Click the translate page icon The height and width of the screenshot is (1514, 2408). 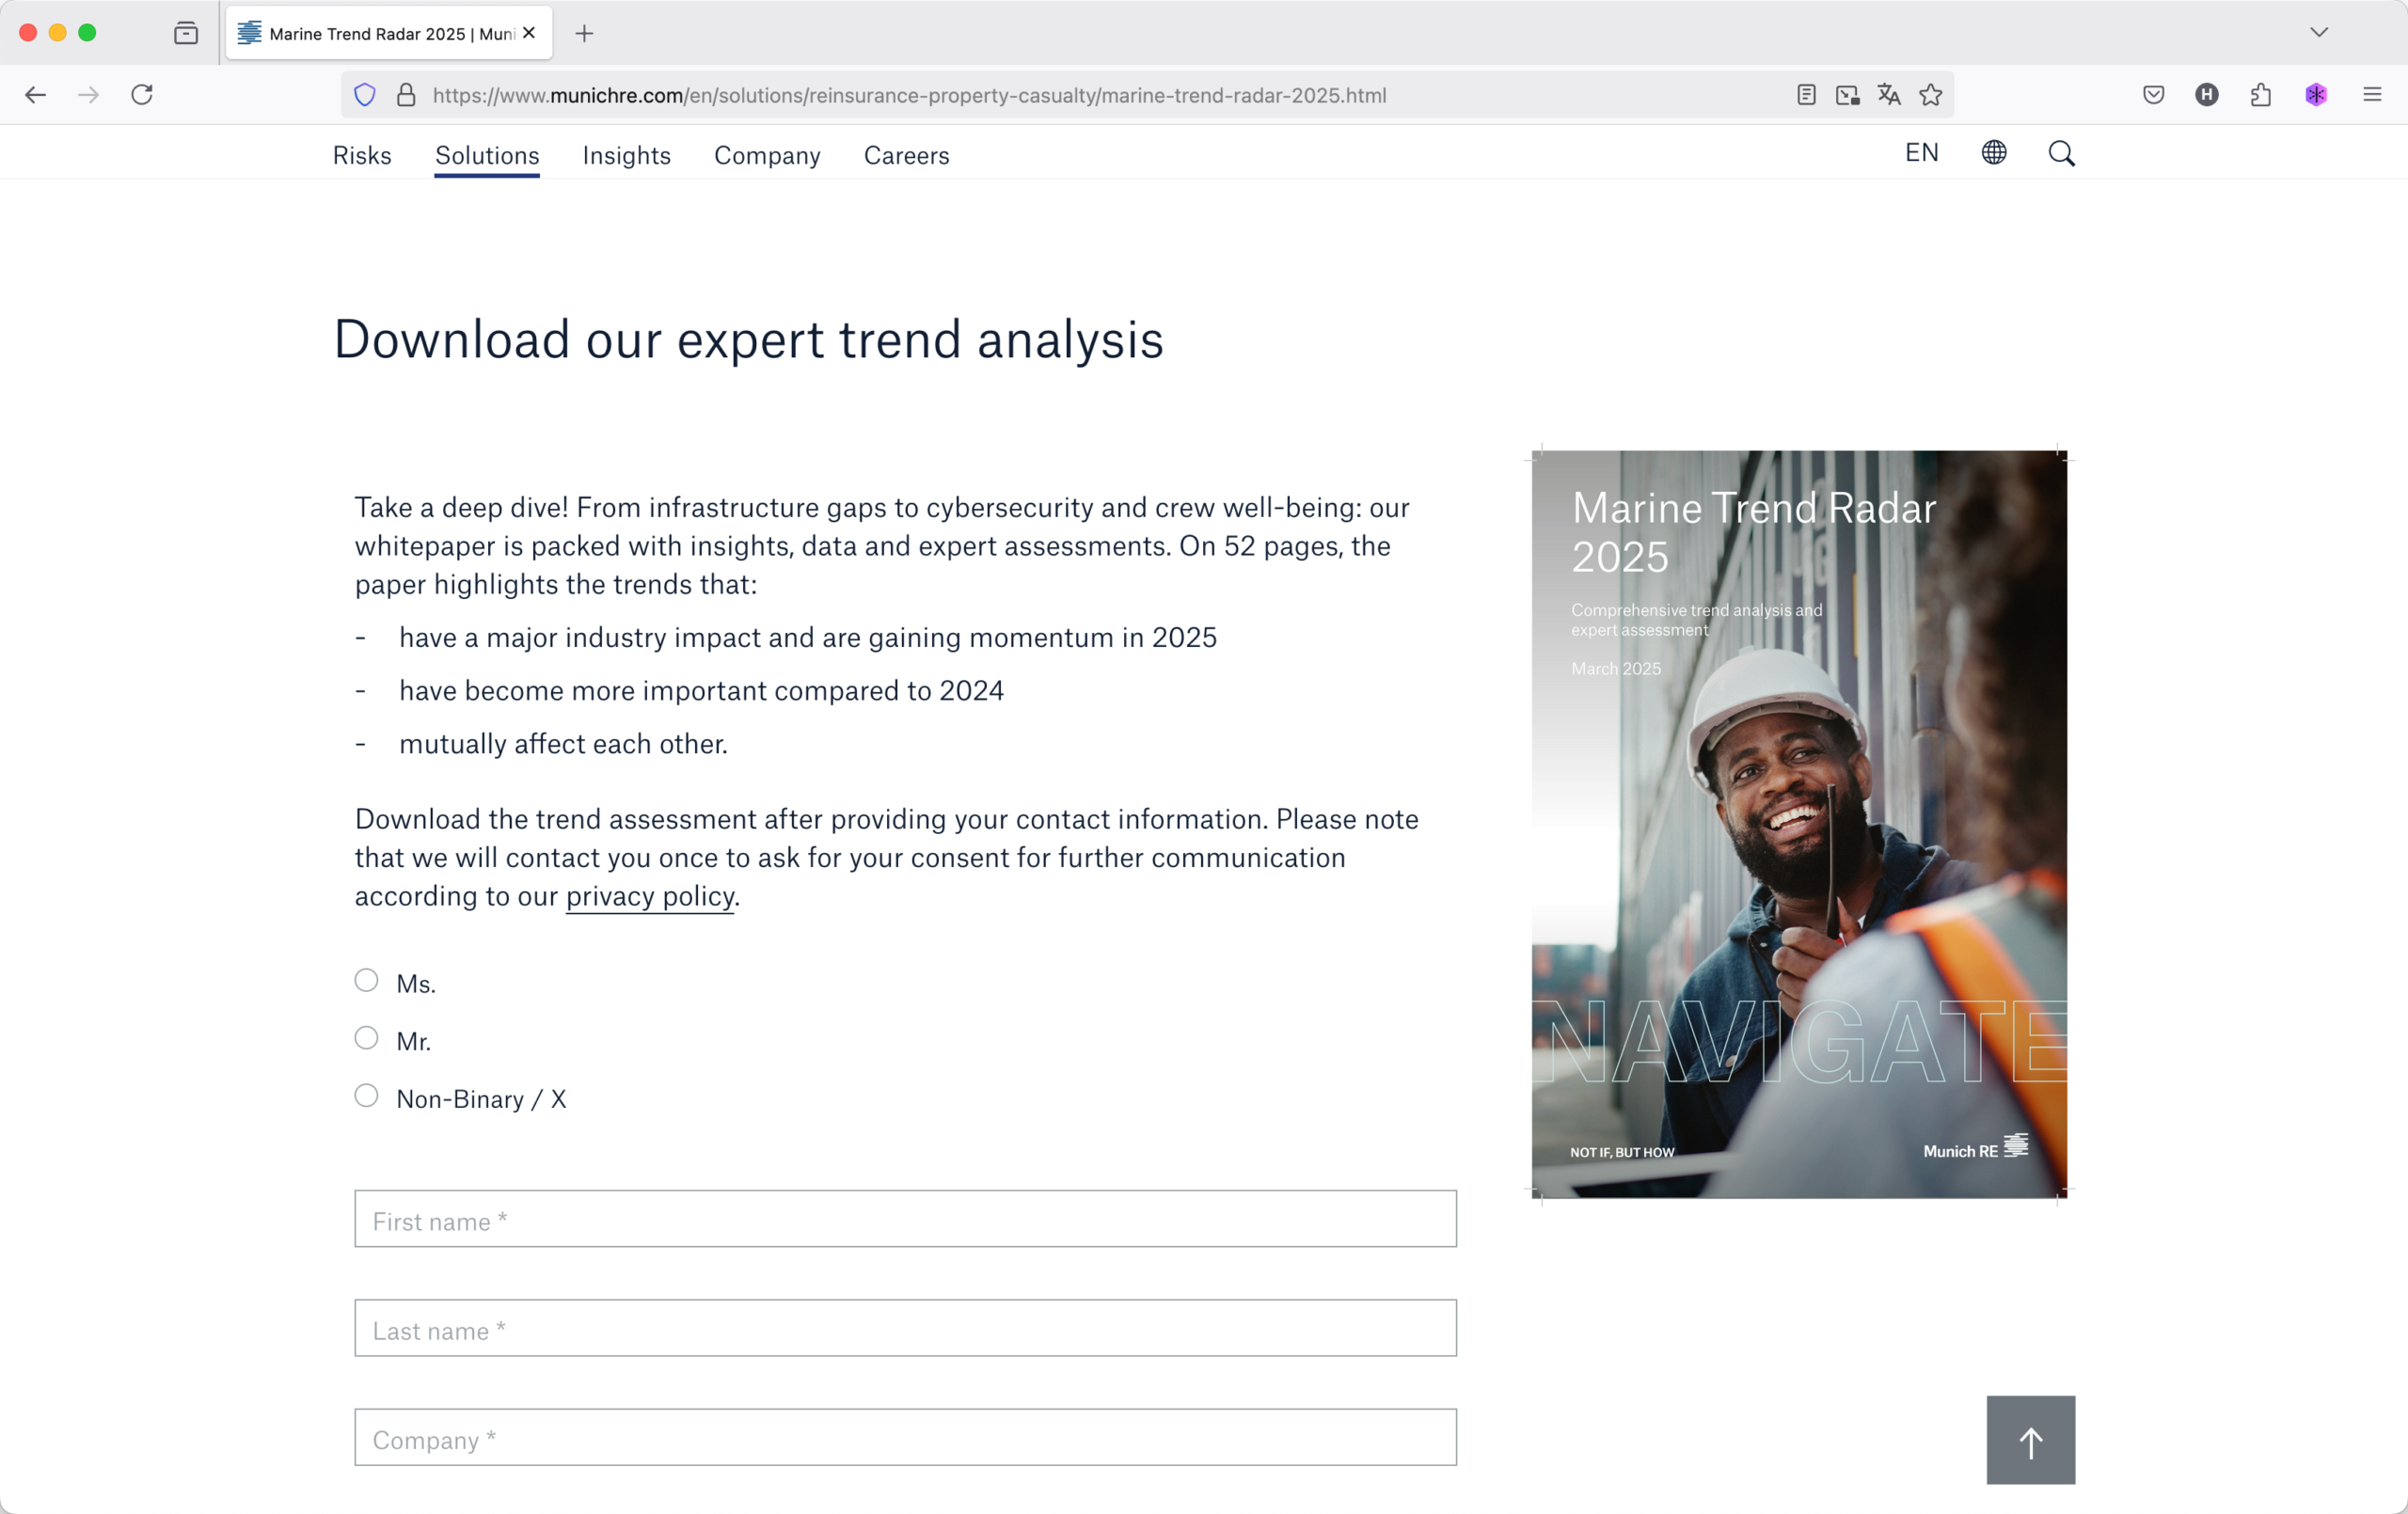point(1888,95)
